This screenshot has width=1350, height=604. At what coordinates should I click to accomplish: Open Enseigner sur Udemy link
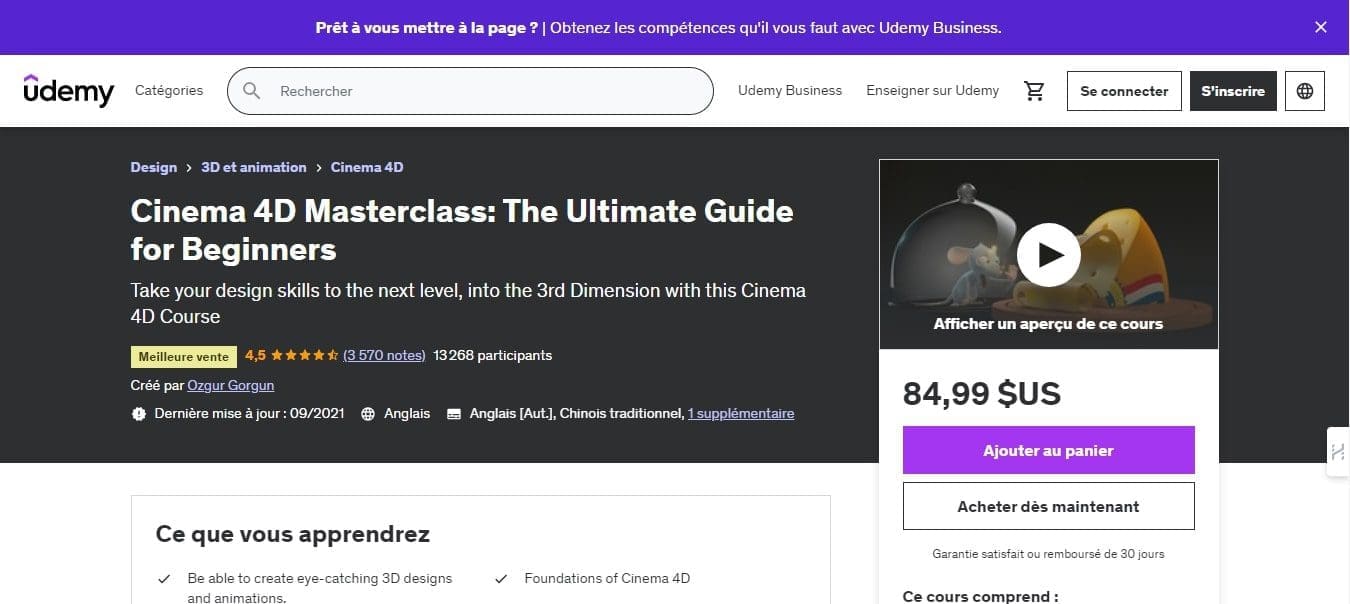(932, 90)
